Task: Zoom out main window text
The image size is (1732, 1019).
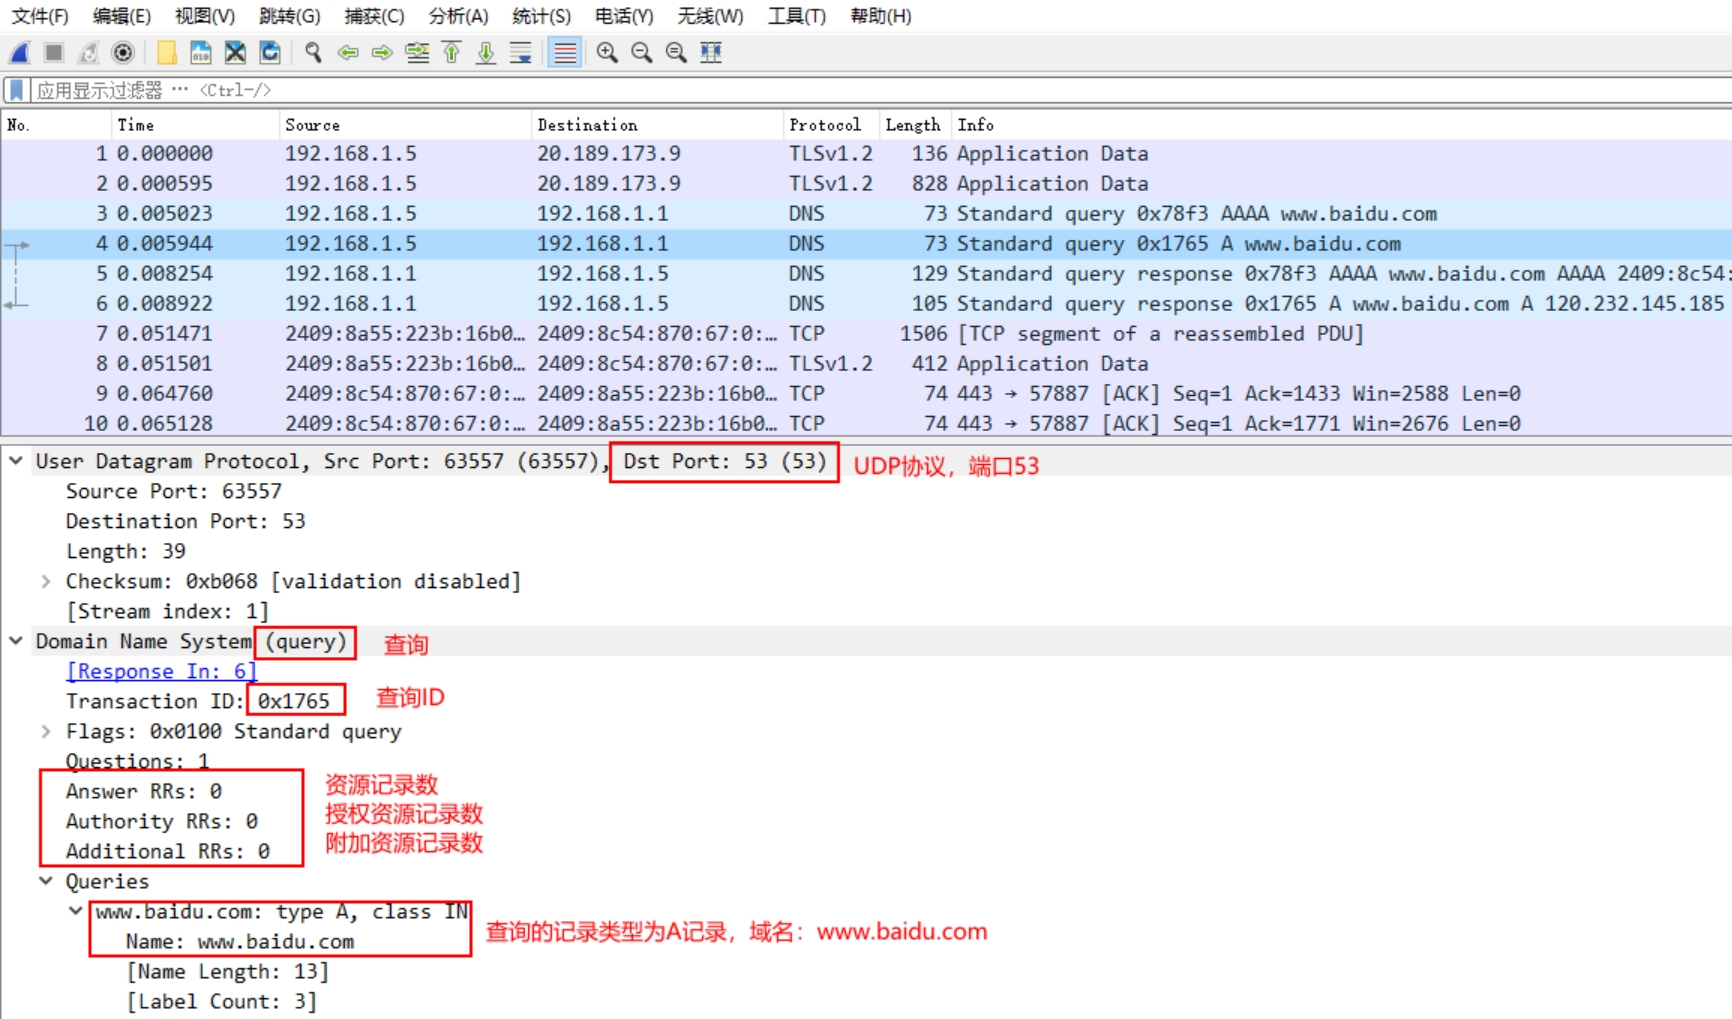Action: tap(642, 53)
